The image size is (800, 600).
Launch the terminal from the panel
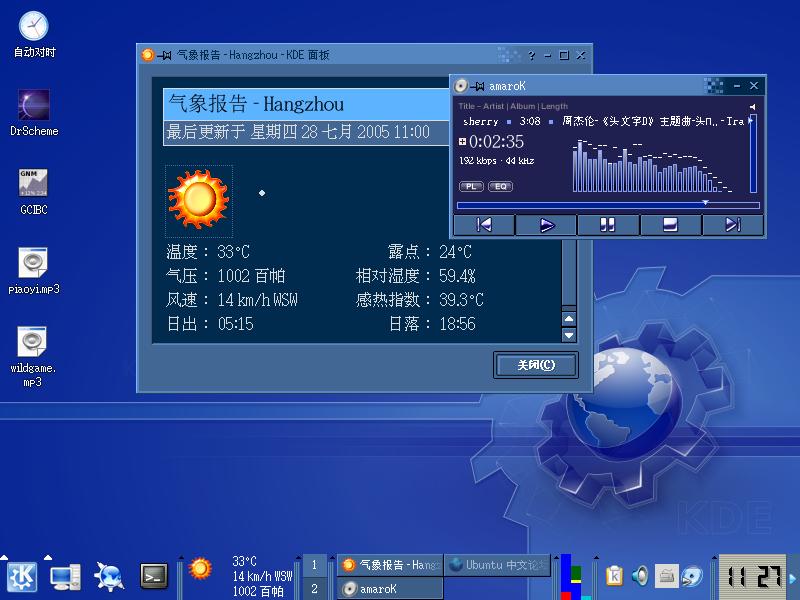(x=154, y=577)
